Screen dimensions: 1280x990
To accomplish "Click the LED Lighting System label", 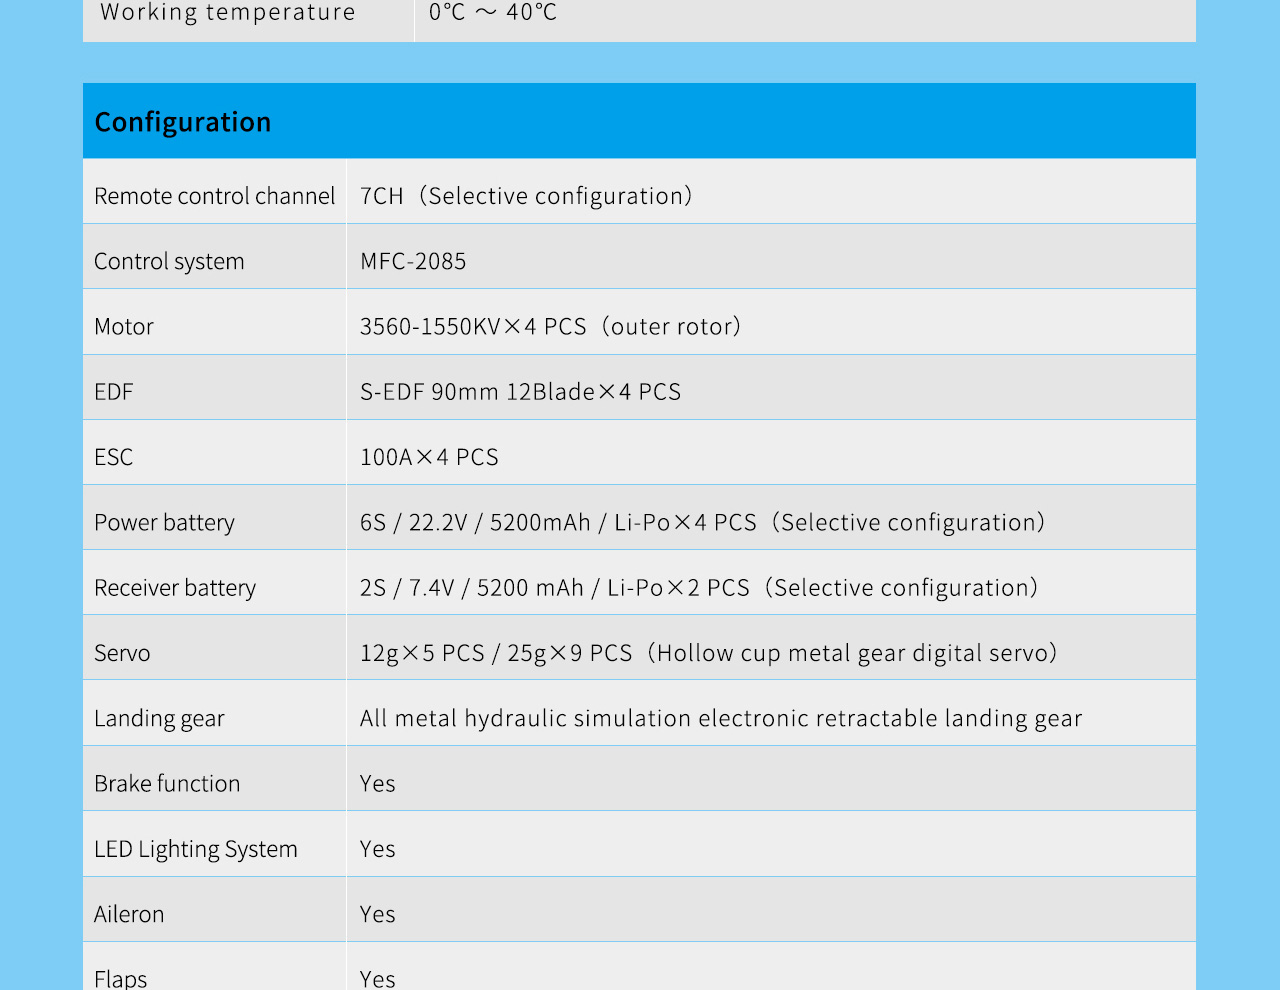I will (196, 849).
